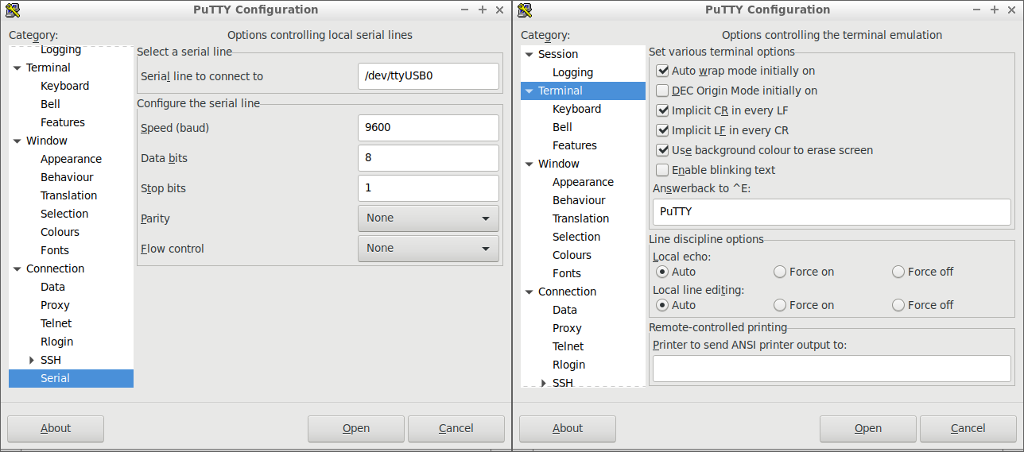Expand SSH category in right window
This screenshot has width=1024, height=452.
coord(543,383)
